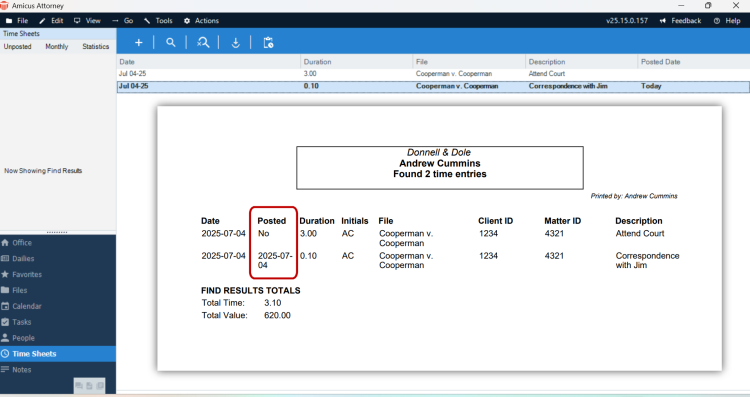Switch to the Statistics tab
750x397 pixels.
point(96,46)
